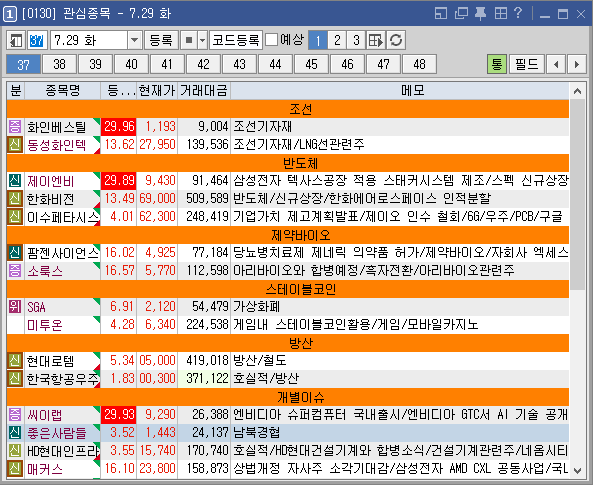
Task: Click the 신 badge icon beside 제이엔비
Action: click(15, 180)
